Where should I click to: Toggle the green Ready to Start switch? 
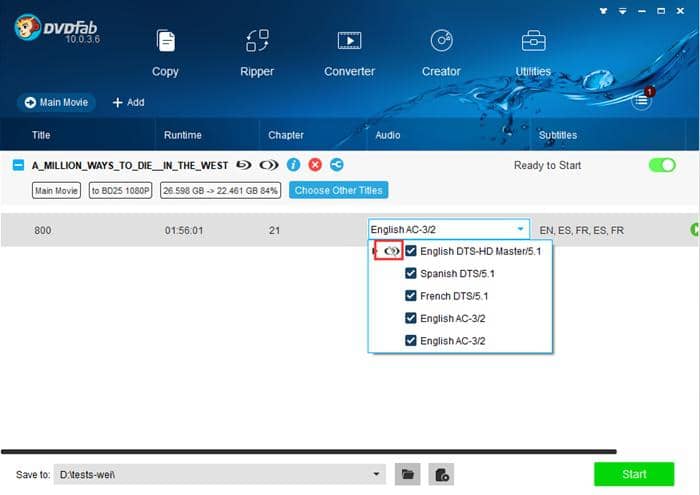(x=662, y=165)
